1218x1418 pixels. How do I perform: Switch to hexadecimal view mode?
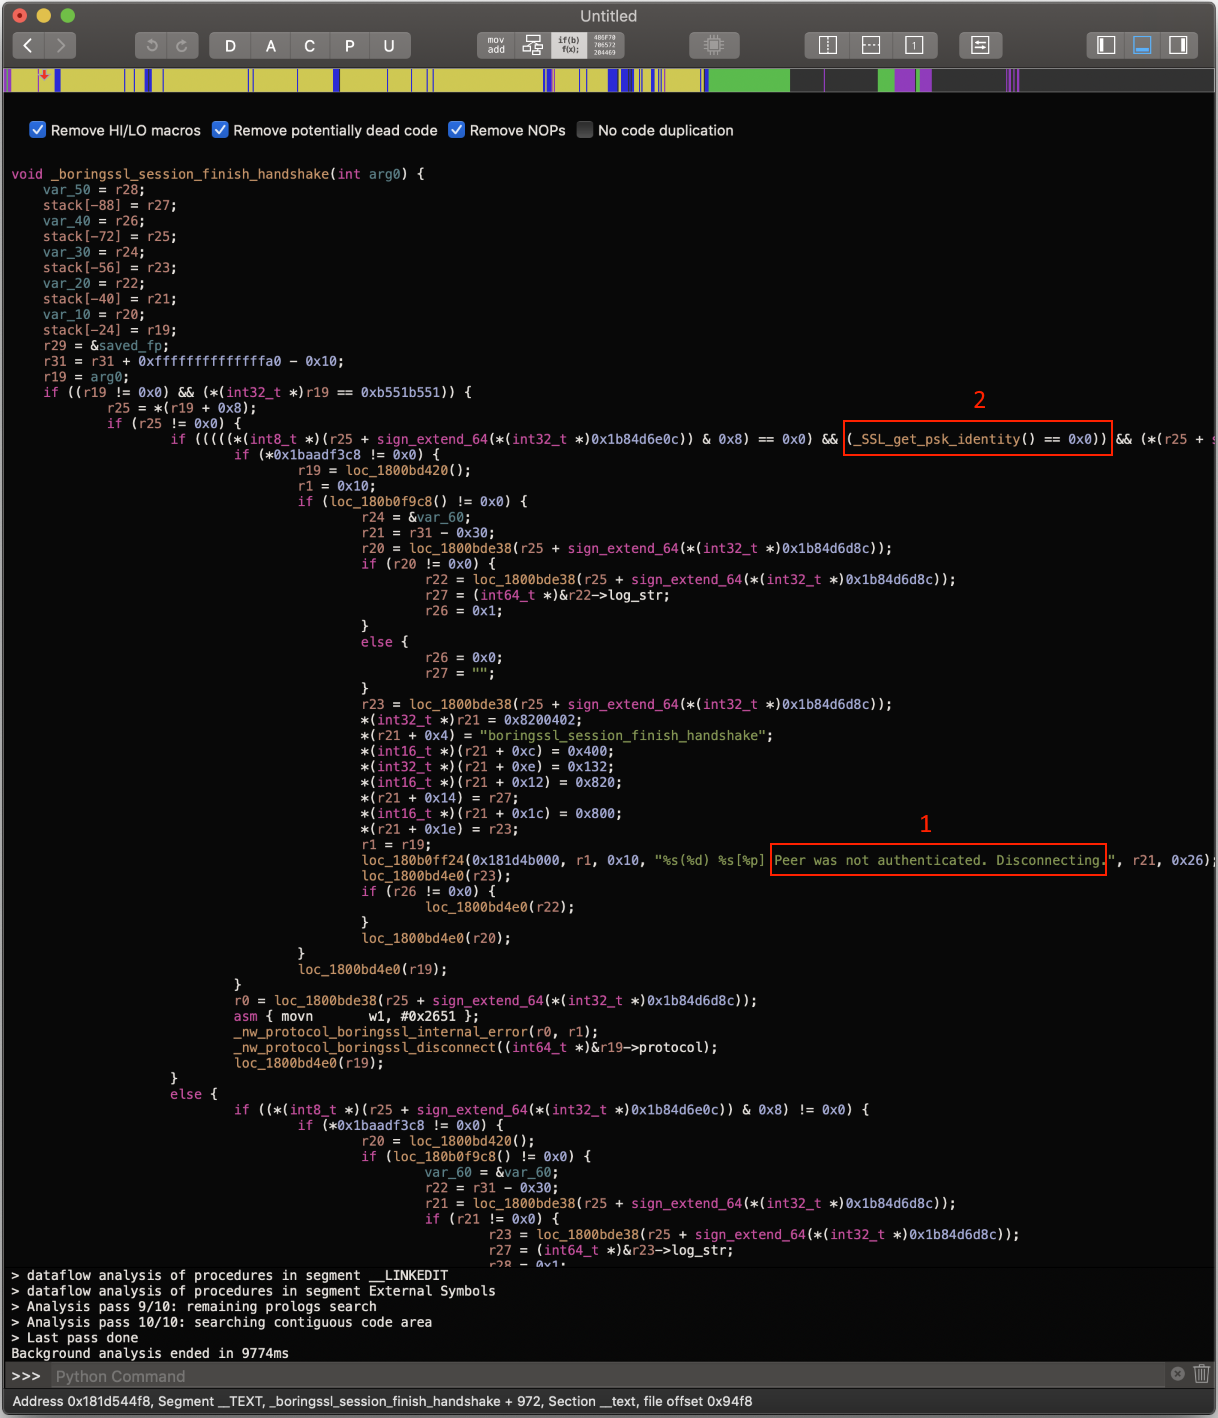(605, 45)
